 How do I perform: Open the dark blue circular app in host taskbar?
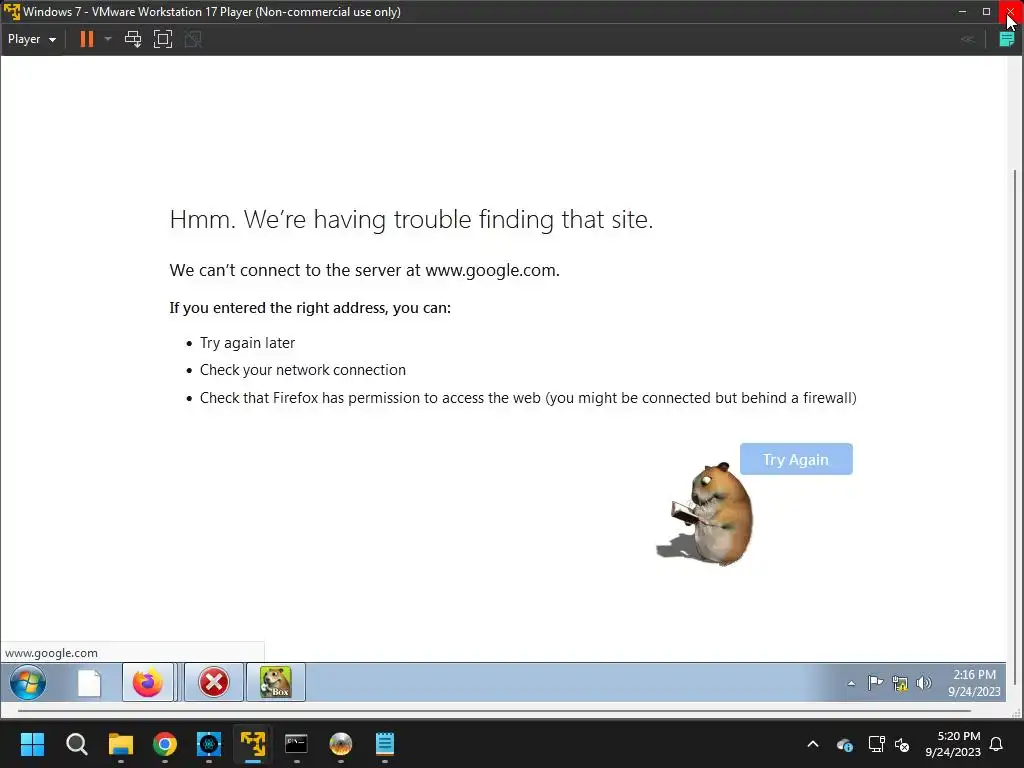(209, 744)
